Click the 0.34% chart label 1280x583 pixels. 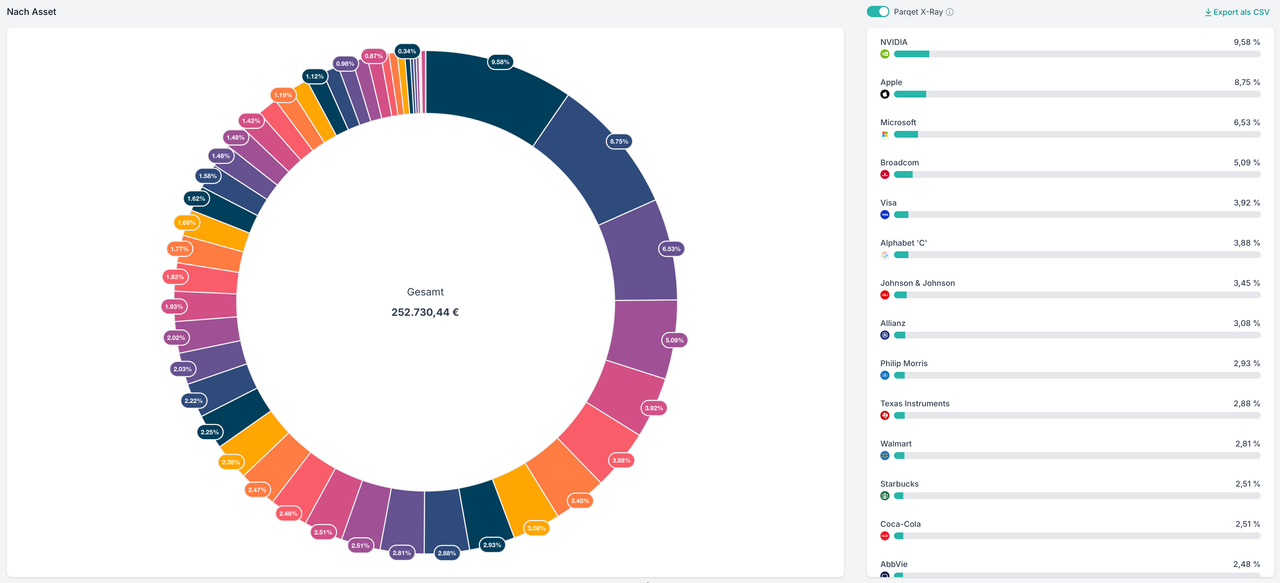click(407, 50)
